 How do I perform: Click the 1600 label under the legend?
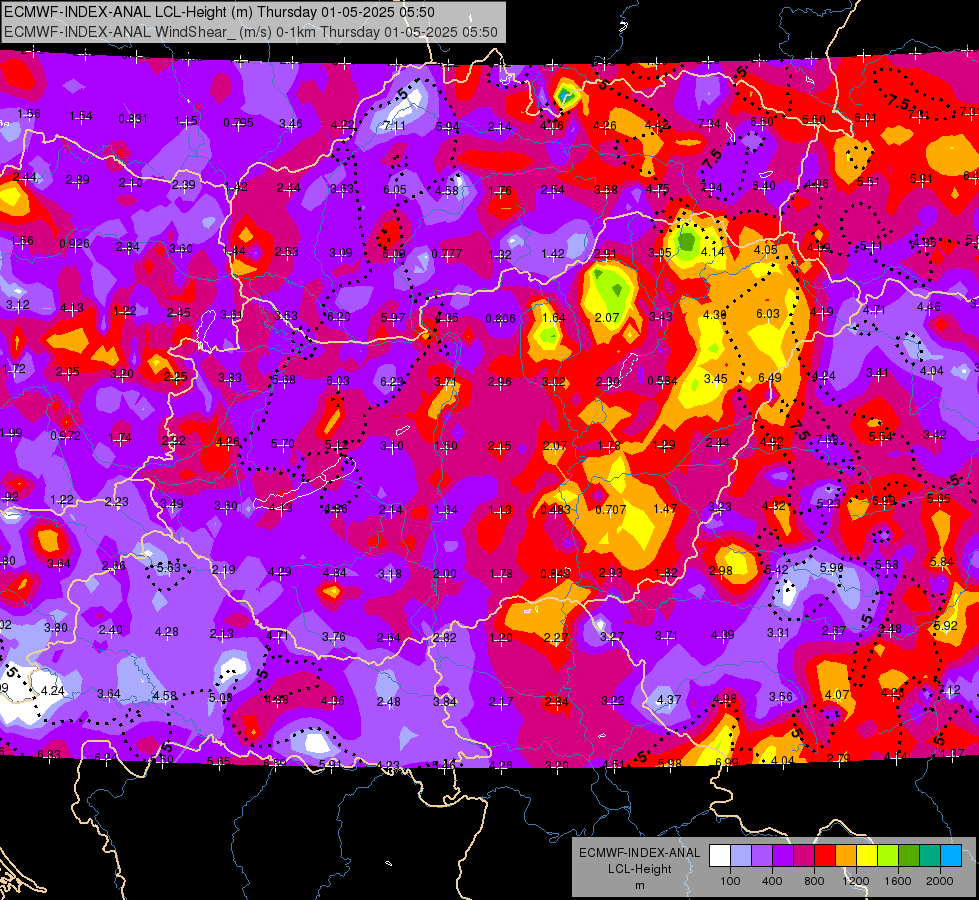[x=898, y=881]
